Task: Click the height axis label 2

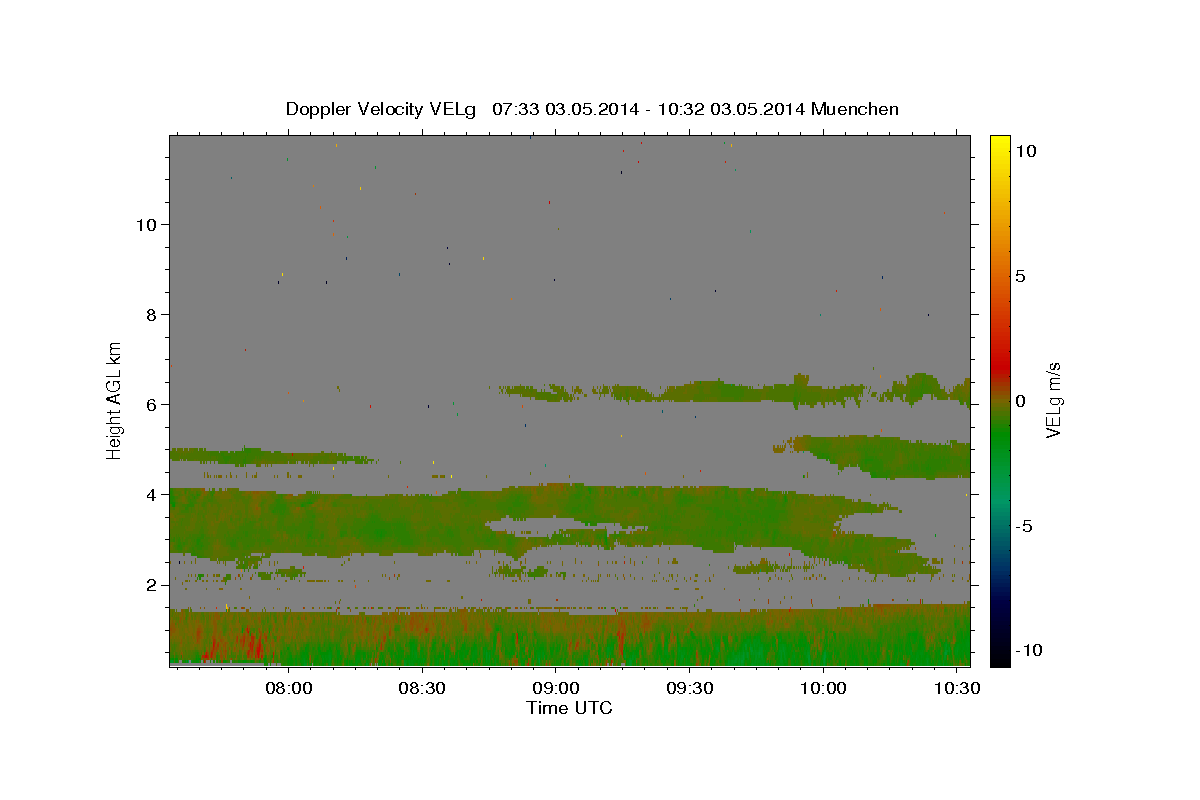Action: click(x=153, y=584)
